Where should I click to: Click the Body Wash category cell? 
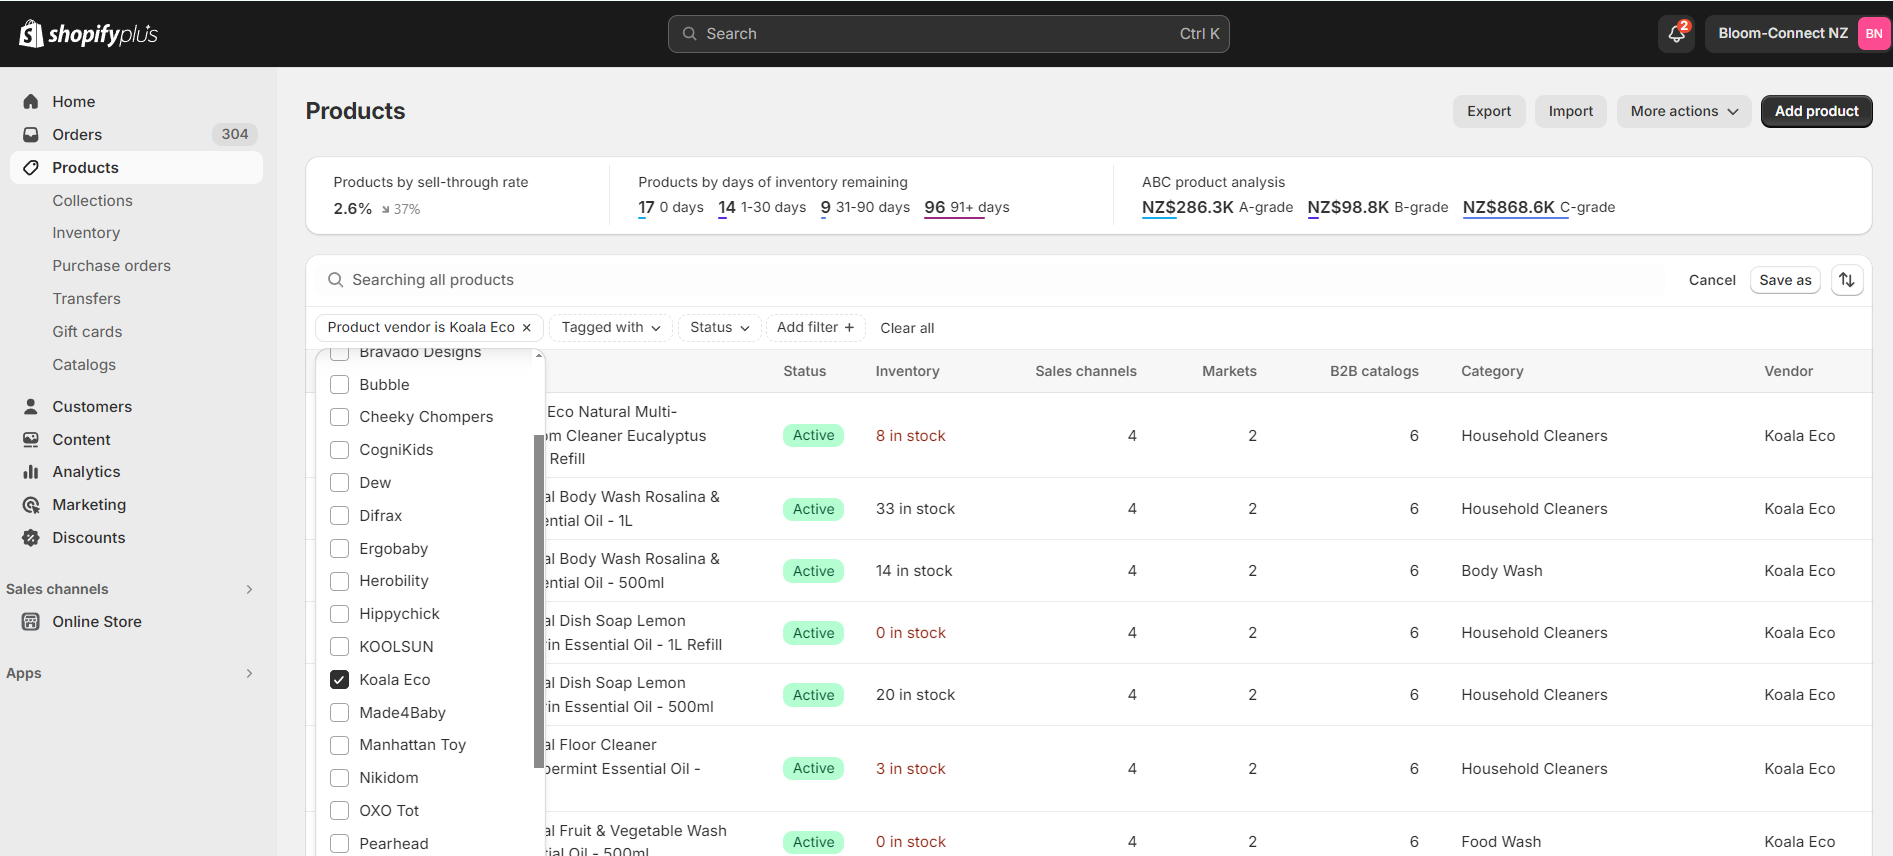[1501, 571]
